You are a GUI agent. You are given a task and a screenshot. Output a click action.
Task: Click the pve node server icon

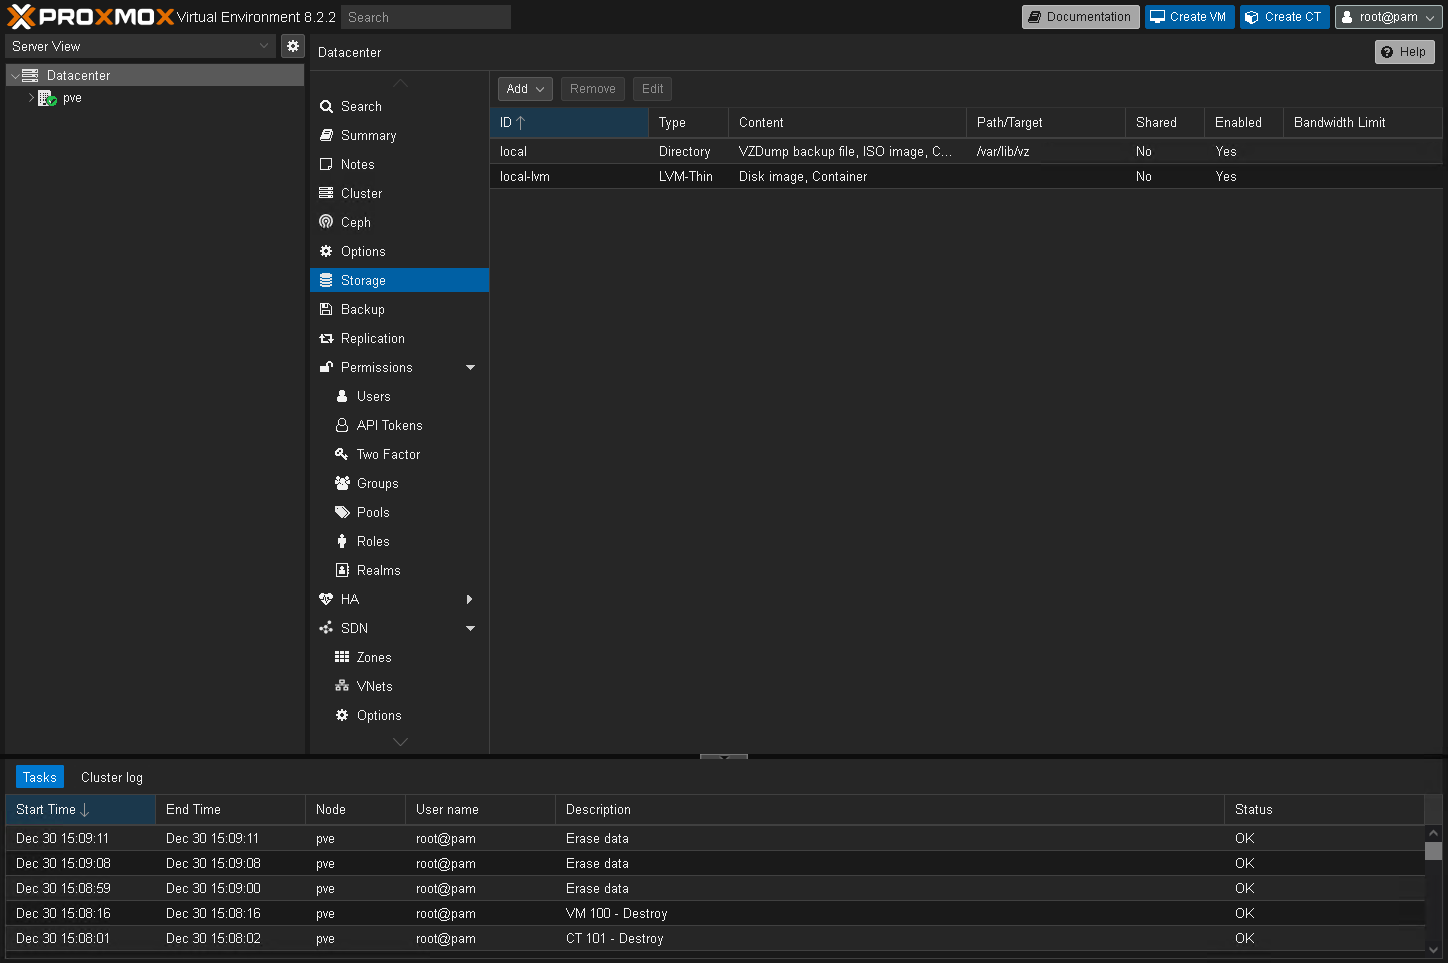47,98
